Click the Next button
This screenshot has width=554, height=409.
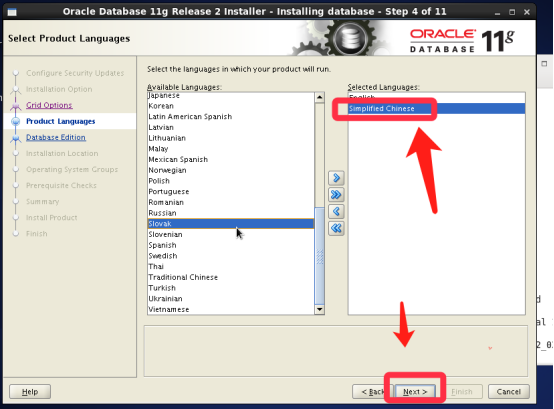point(415,392)
